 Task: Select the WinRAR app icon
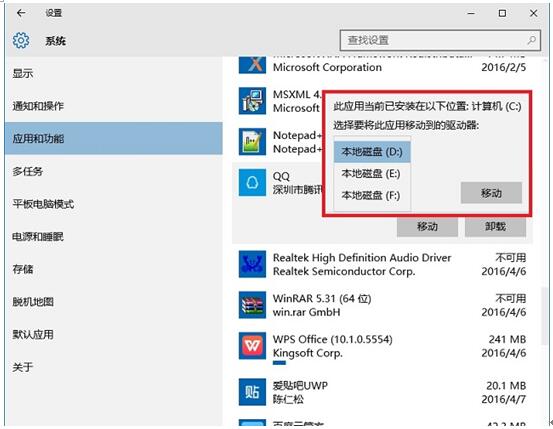pyautogui.click(x=252, y=305)
